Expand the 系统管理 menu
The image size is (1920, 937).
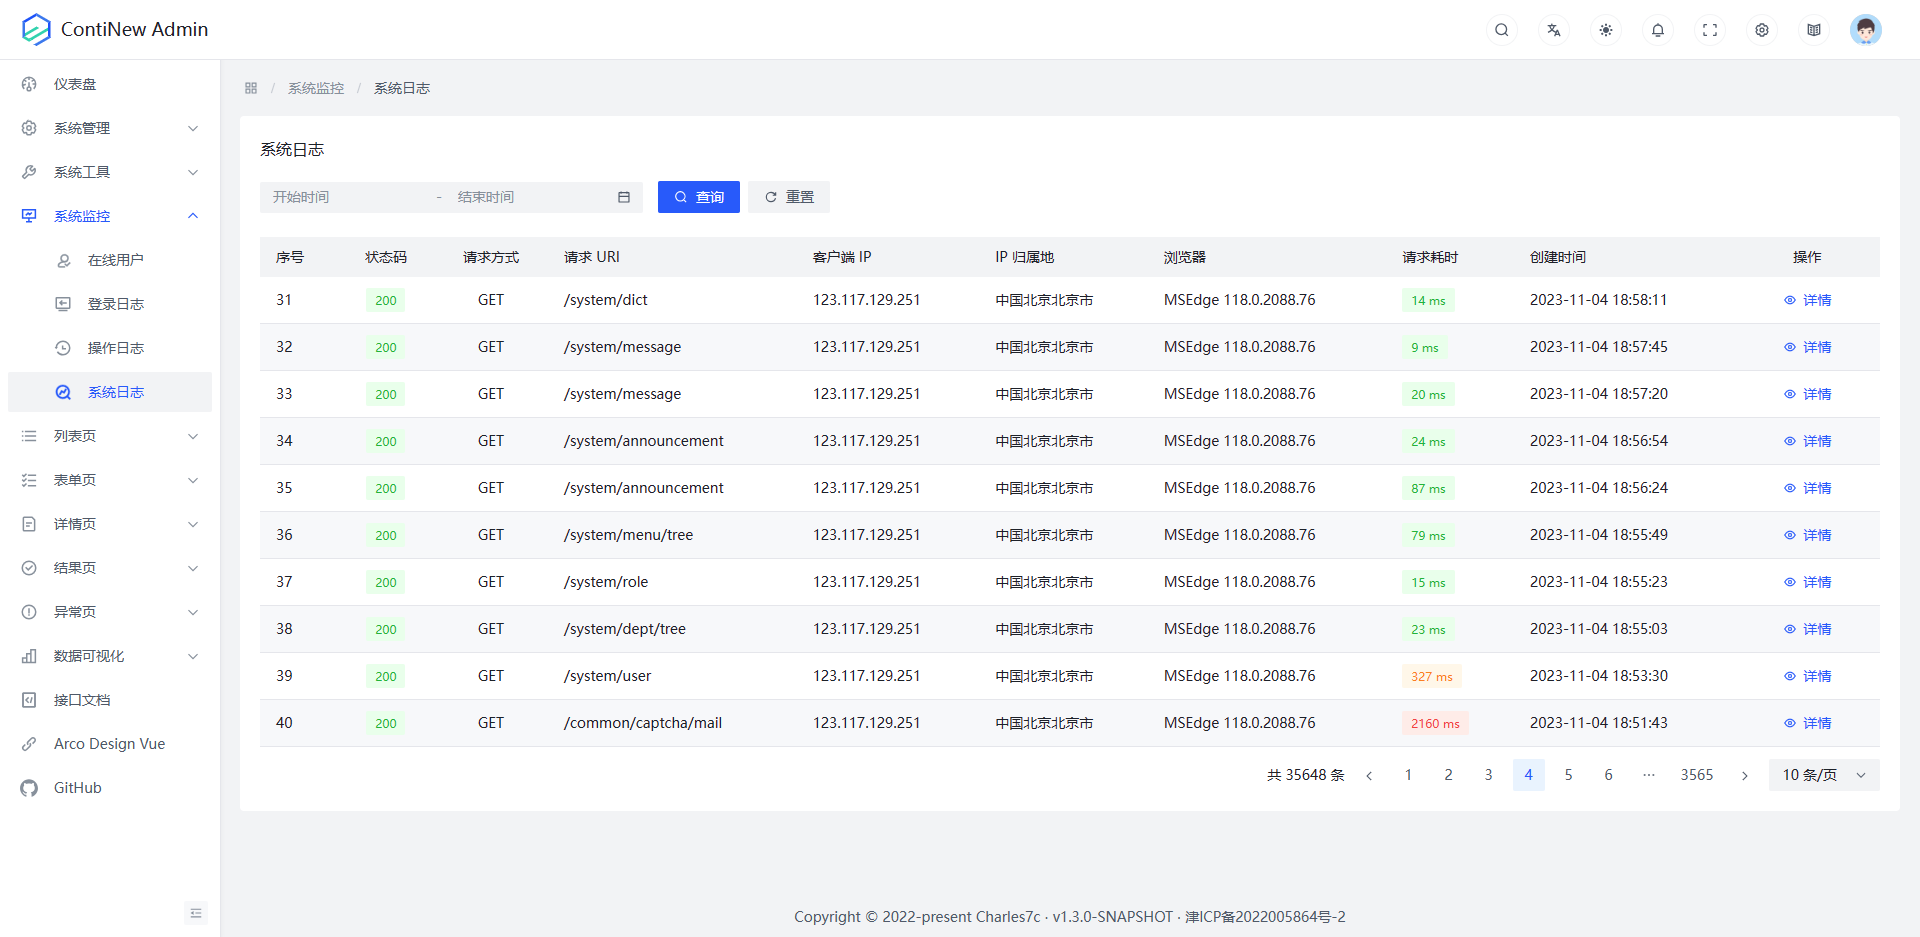pyautogui.click(x=110, y=128)
